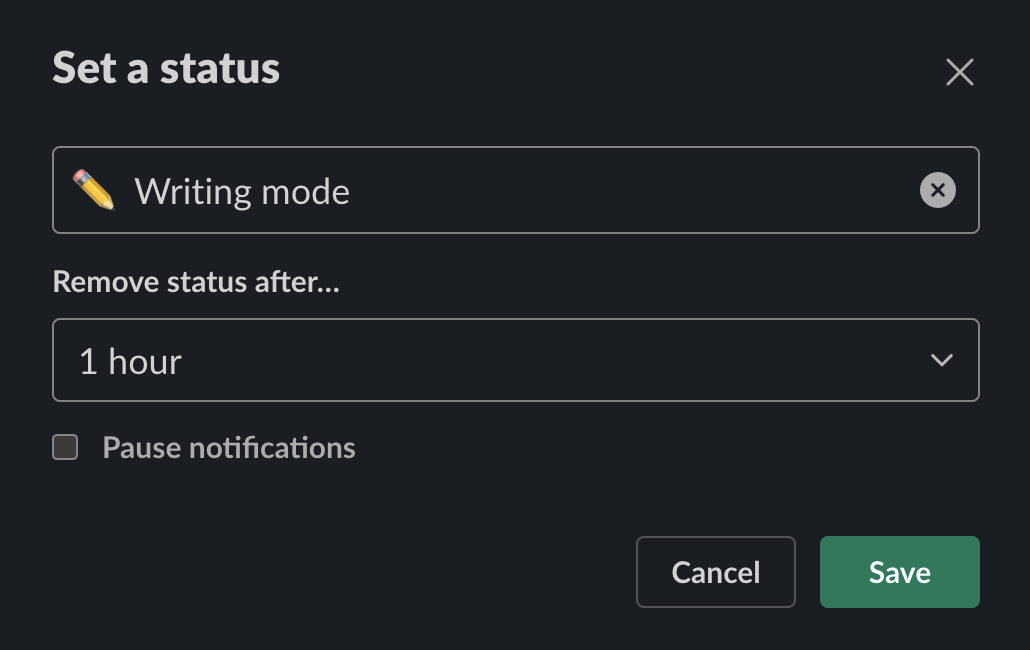This screenshot has height=650, width=1030.
Task: Open the Remove status after dropdown
Action: click(x=515, y=359)
